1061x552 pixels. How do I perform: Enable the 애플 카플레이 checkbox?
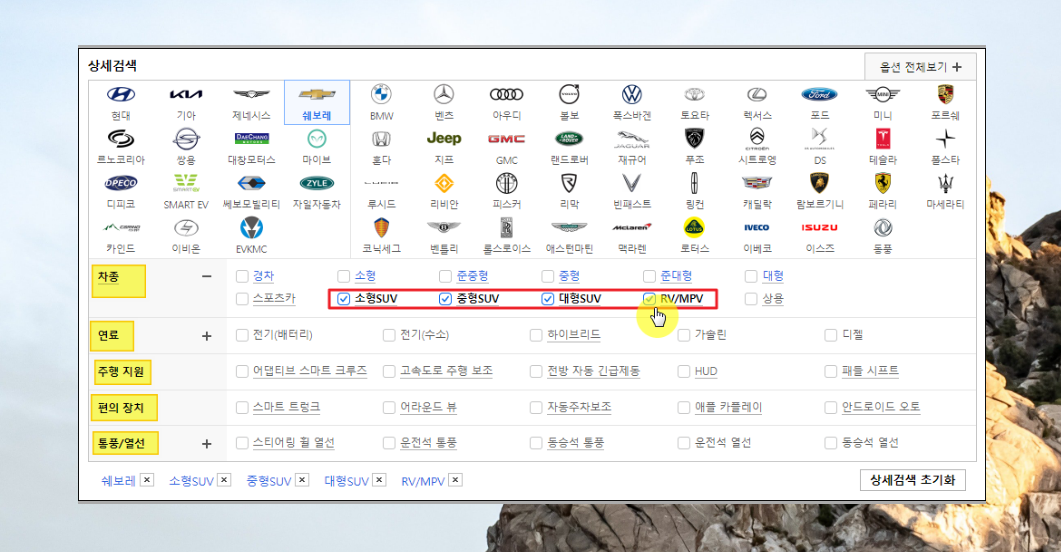point(683,407)
